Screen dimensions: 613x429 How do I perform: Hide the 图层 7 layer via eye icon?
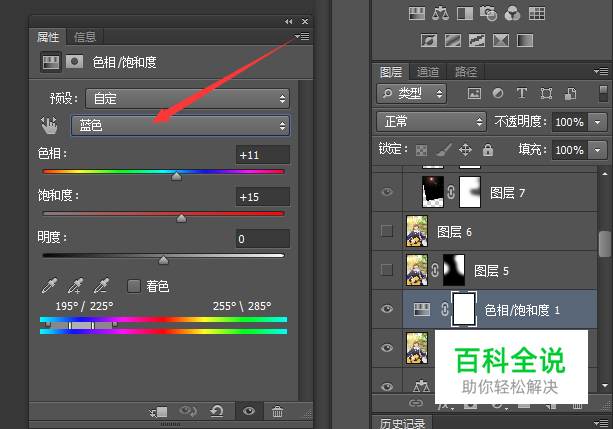click(x=388, y=192)
